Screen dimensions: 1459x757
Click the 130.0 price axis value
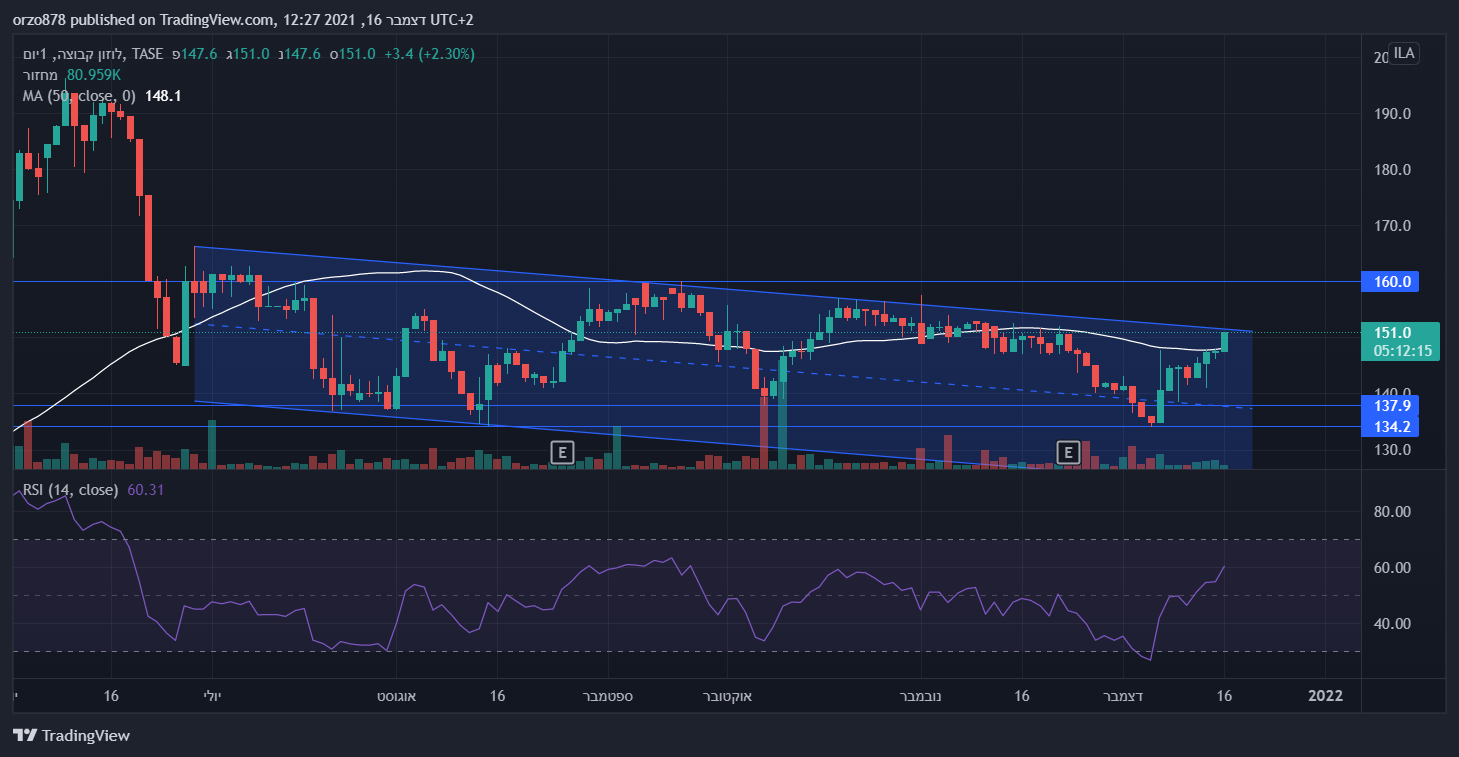coord(1392,450)
